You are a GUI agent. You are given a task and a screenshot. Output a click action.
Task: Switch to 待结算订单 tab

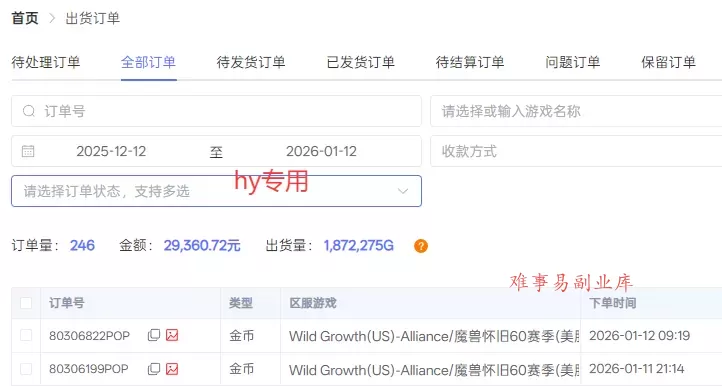pyautogui.click(x=470, y=62)
